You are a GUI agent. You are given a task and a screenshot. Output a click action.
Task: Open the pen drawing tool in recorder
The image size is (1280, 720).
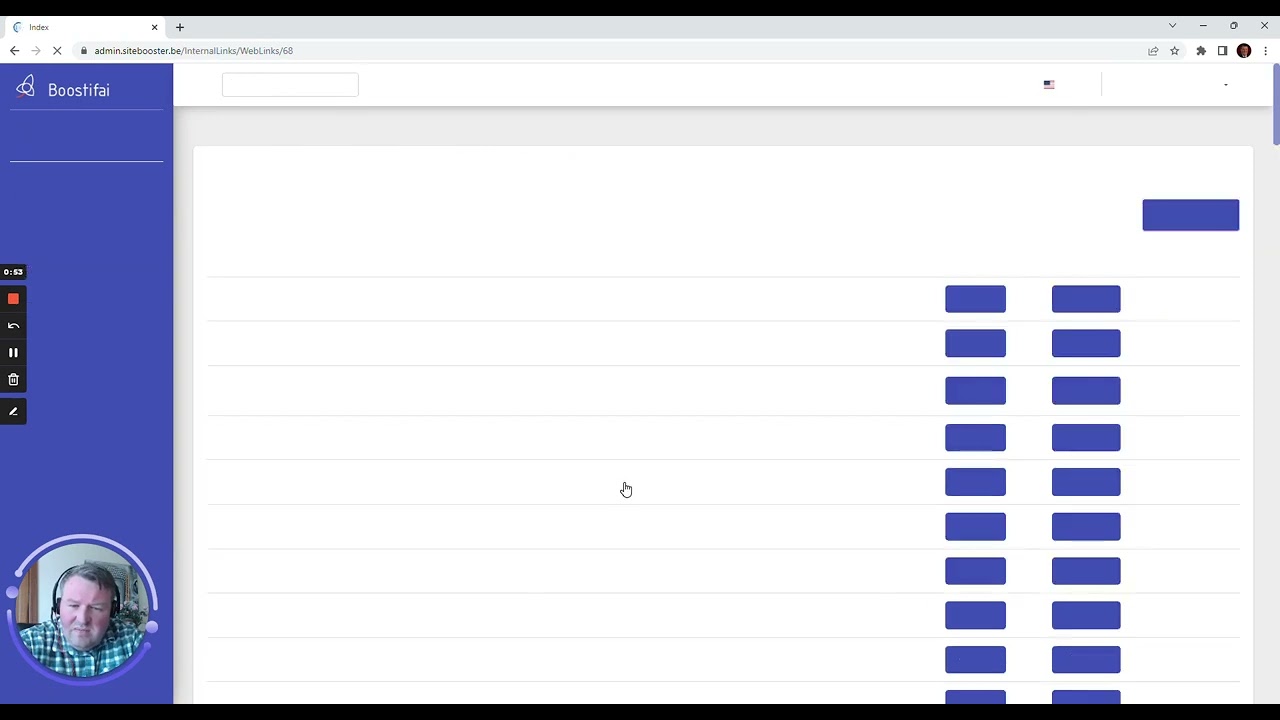tap(13, 411)
